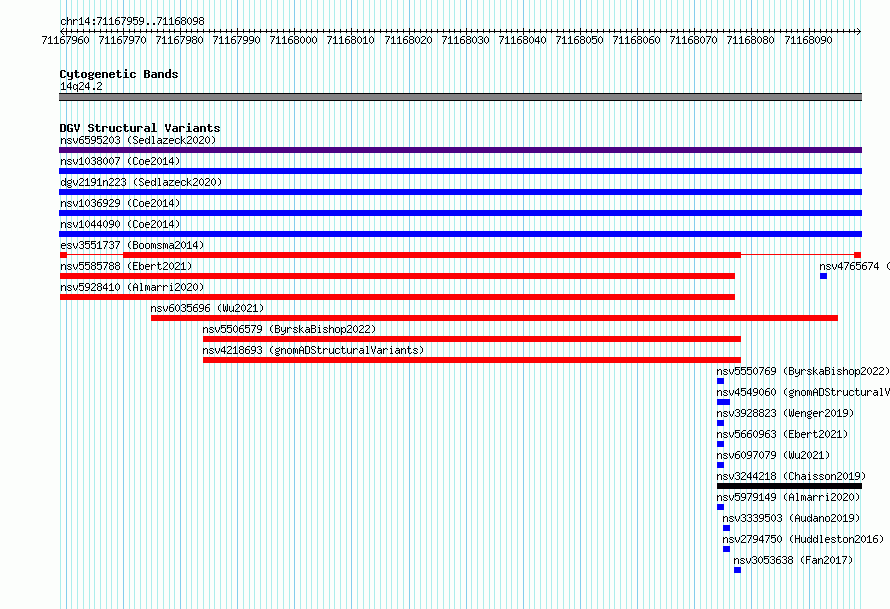Image resolution: width=890 pixels, height=609 pixels.
Task: Select the nsv6035696 (Wu2021) label
Action: coord(207,308)
